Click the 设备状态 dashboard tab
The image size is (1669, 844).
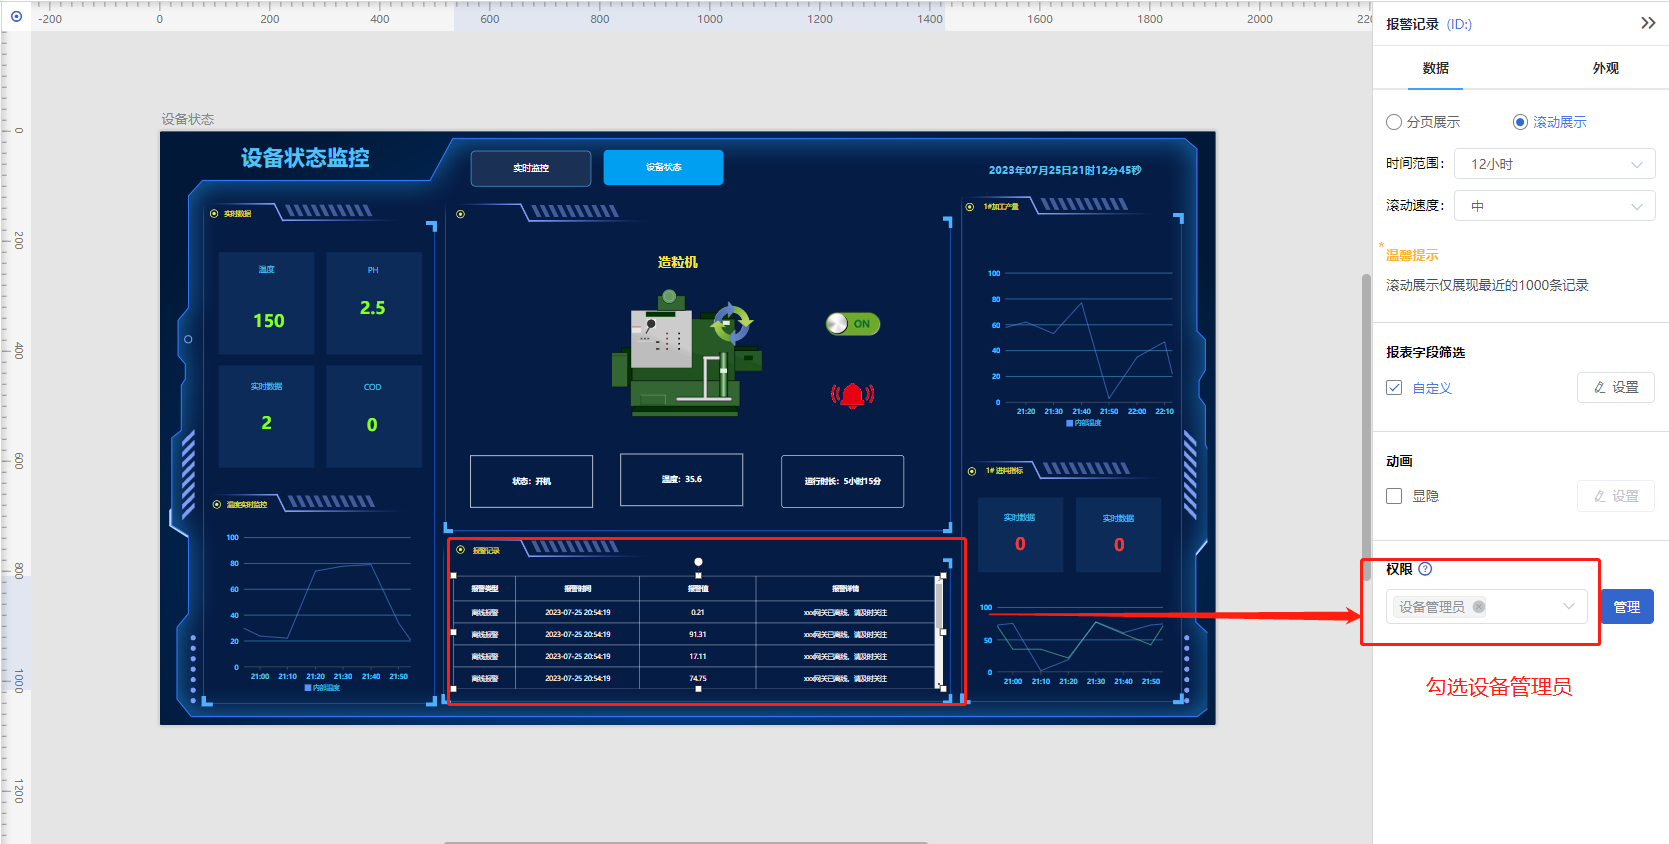coord(663,168)
